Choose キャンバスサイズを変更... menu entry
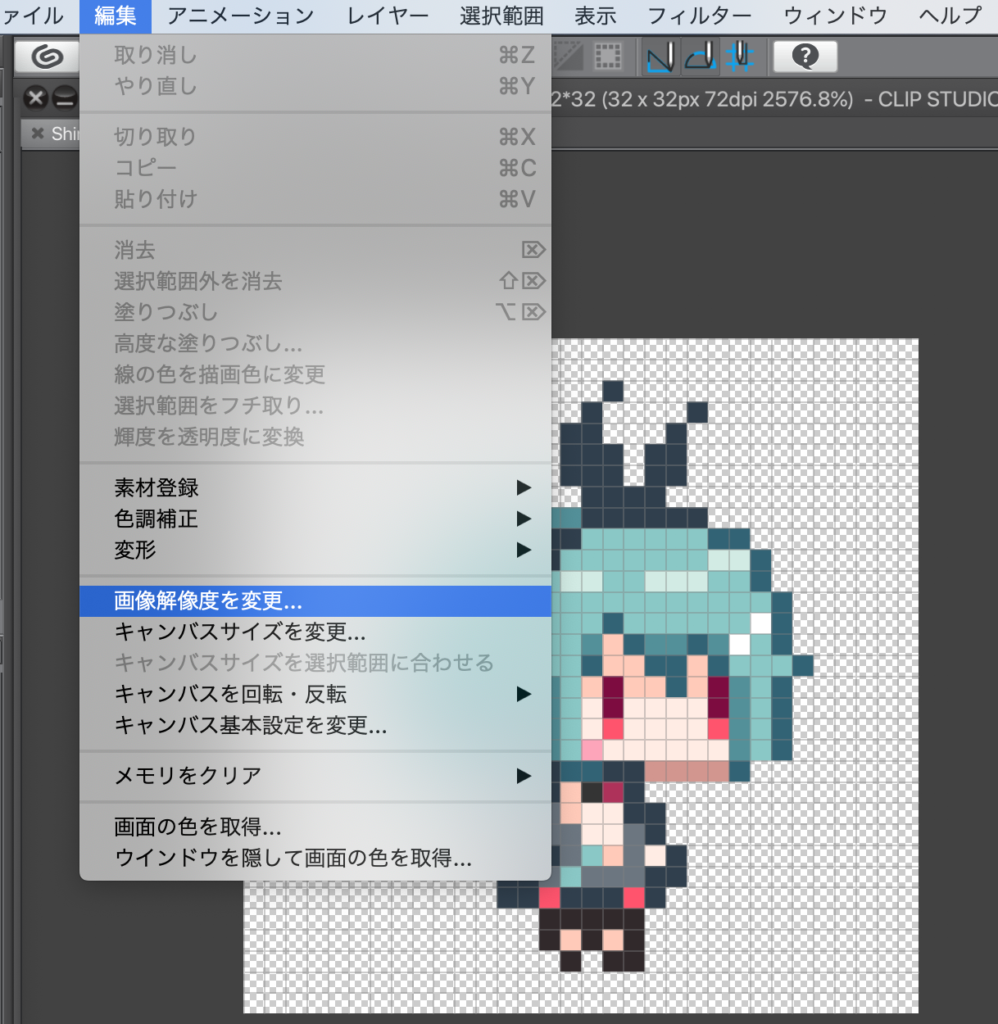The height and width of the screenshot is (1024, 998). coord(315,632)
